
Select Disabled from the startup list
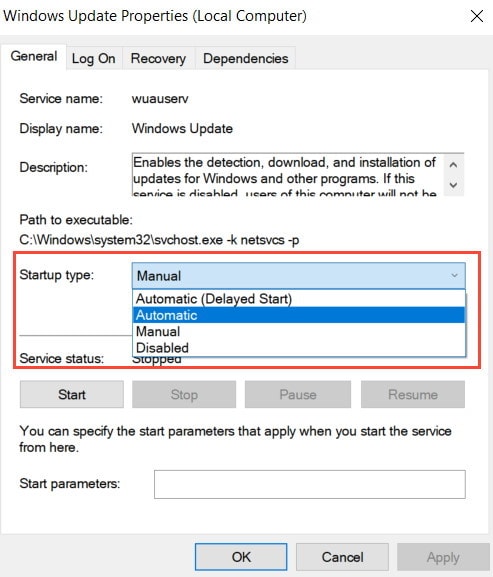coord(298,347)
